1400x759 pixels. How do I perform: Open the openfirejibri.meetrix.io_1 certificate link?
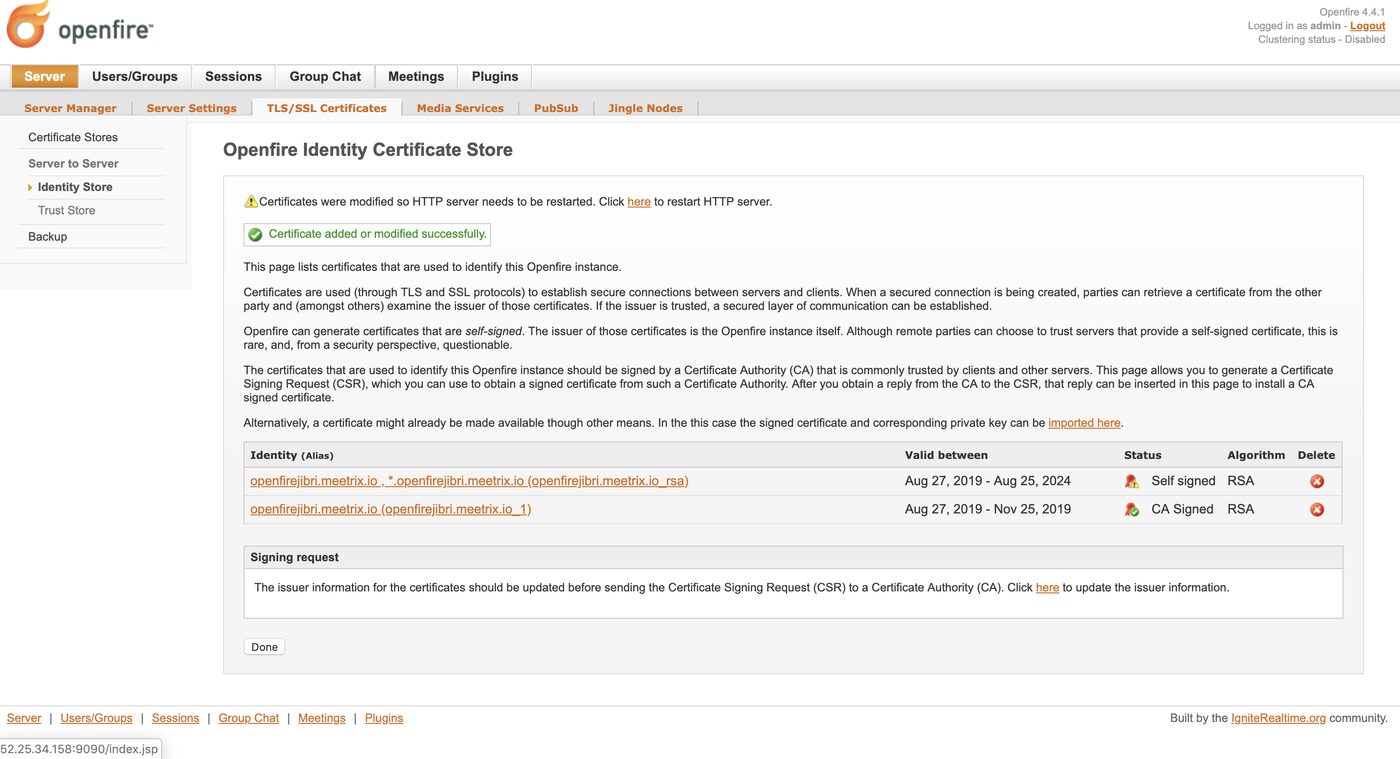click(390, 509)
